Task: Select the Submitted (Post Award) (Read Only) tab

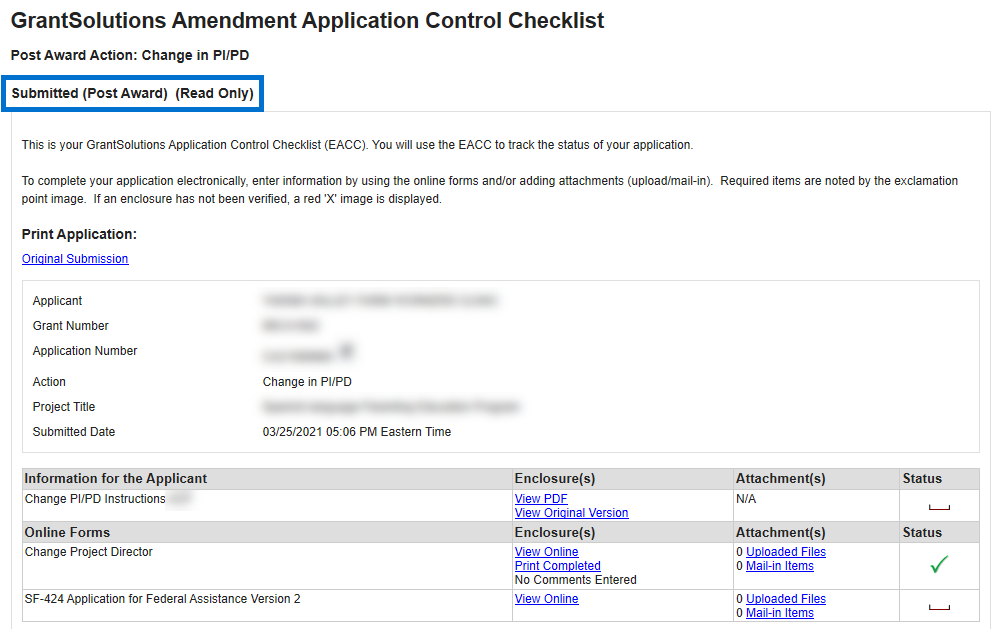Action: tap(133, 94)
